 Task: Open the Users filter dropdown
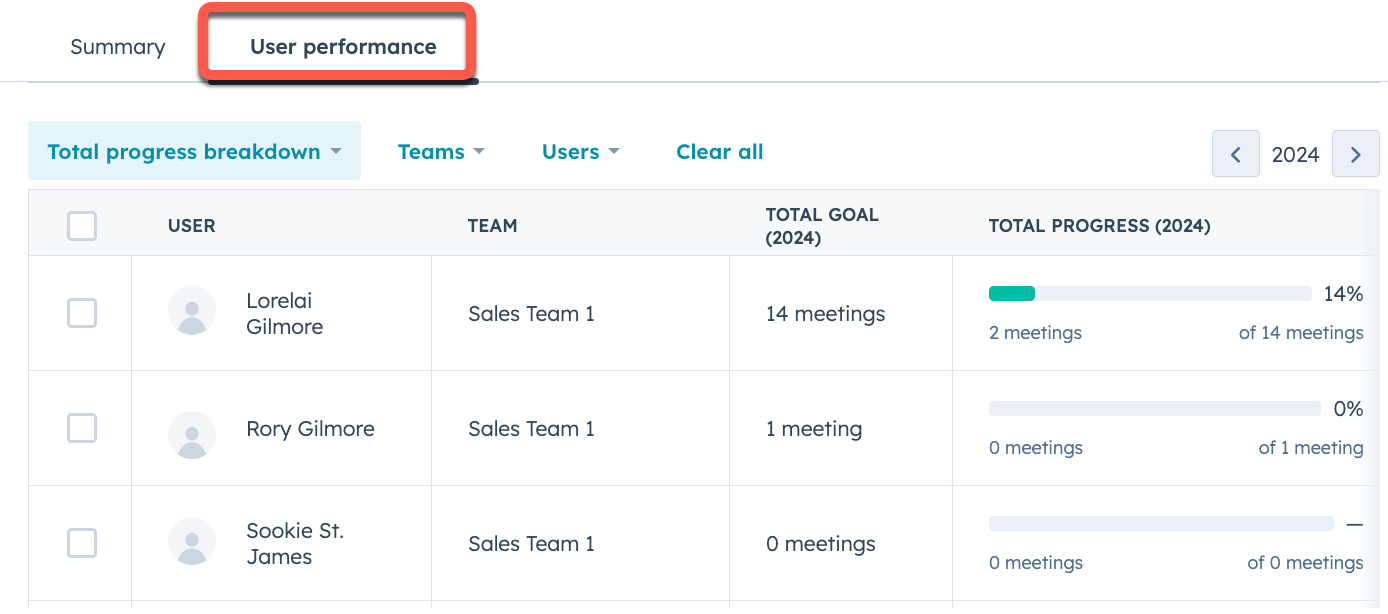(x=580, y=152)
